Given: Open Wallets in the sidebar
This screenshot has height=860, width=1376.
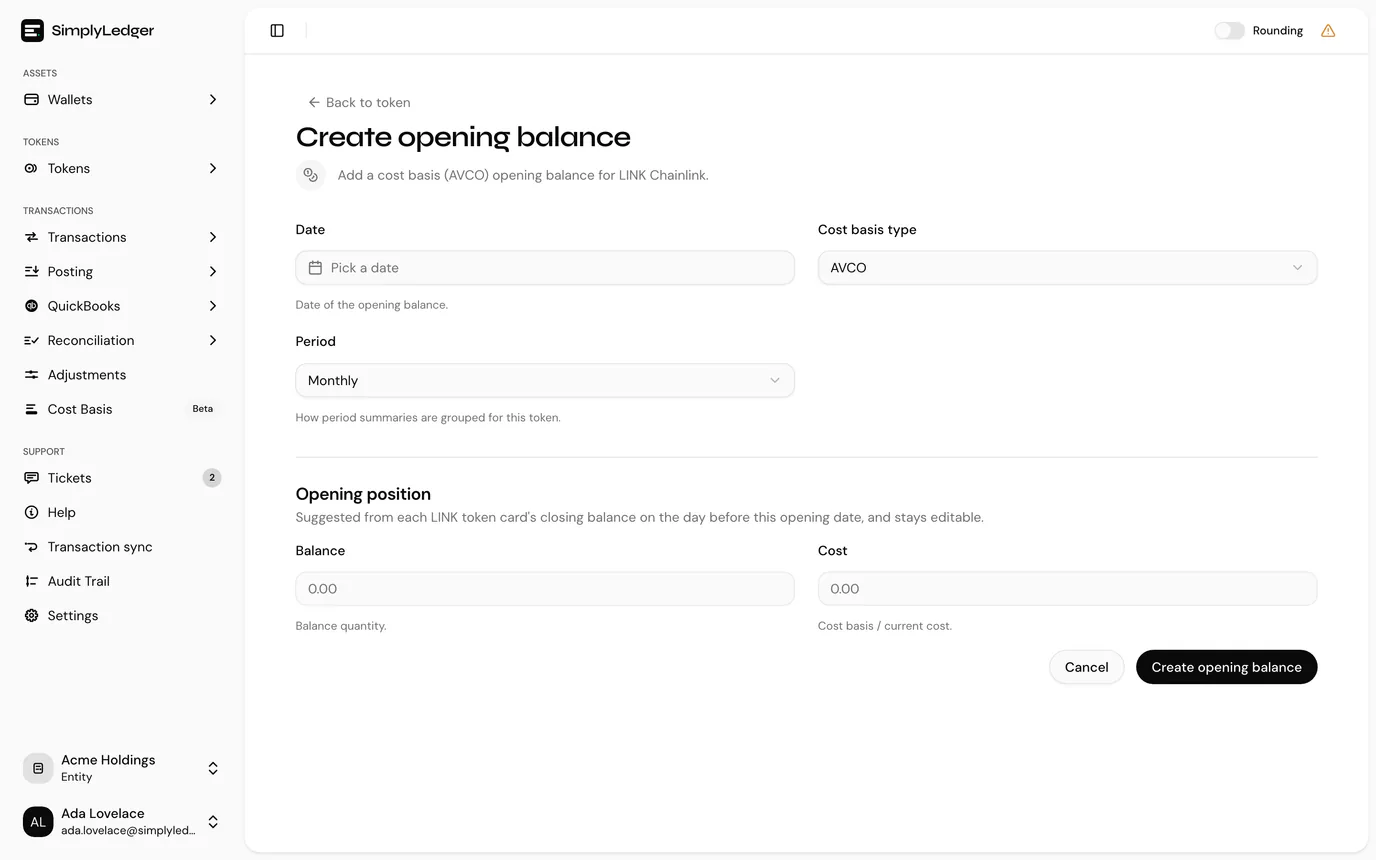Looking at the screenshot, I should [122, 100].
